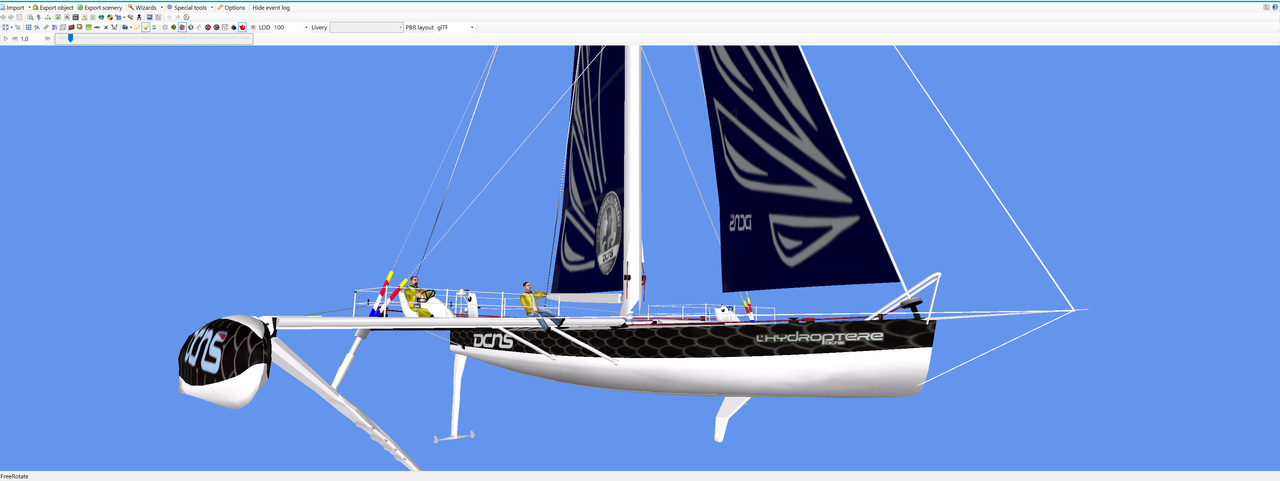Image resolution: width=1280 pixels, height=481 pixels.
Task: Click the green square icon
Action: (89, 27)
